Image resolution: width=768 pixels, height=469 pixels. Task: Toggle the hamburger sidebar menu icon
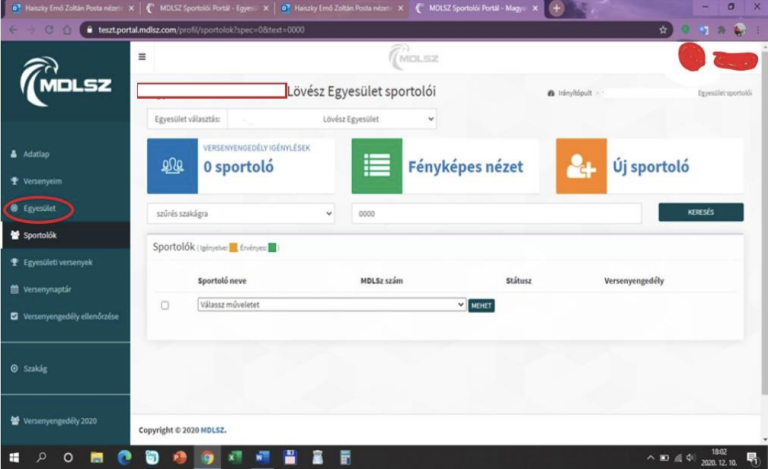click(141, 56)
